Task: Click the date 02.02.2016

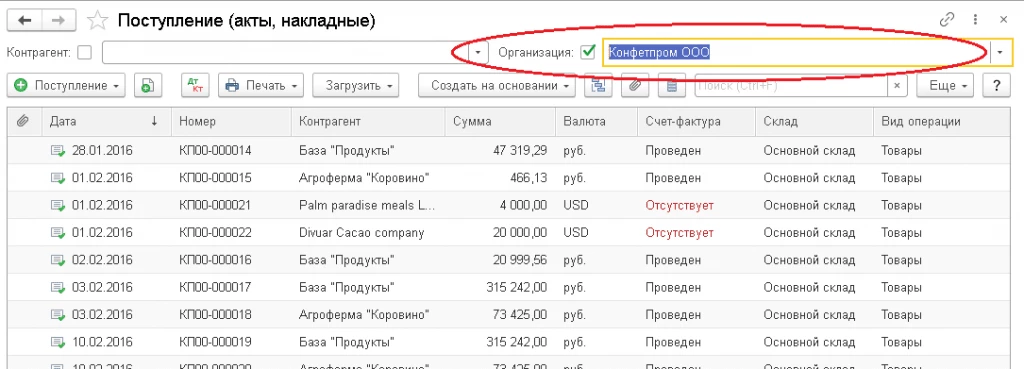Action: (102, 260)
